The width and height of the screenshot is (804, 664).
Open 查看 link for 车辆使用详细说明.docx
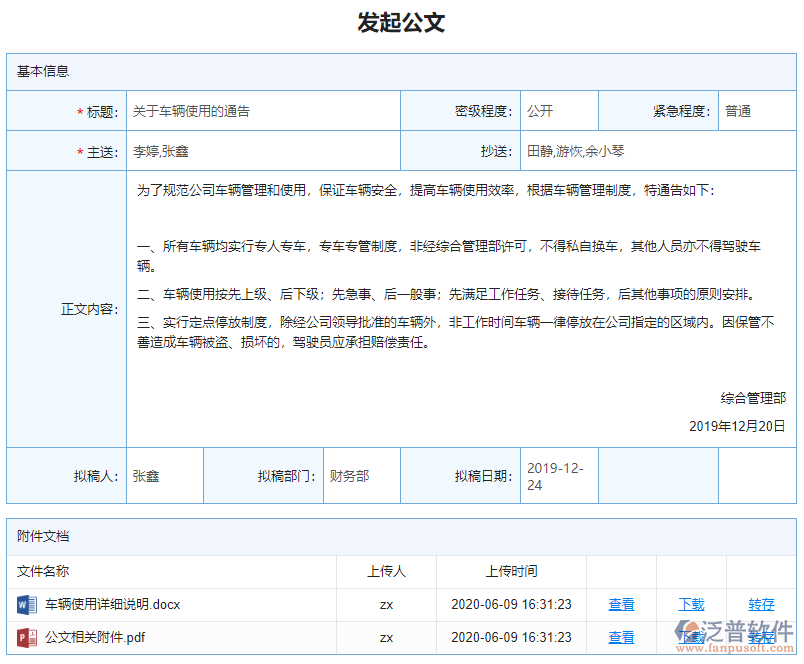click(621, 604)
